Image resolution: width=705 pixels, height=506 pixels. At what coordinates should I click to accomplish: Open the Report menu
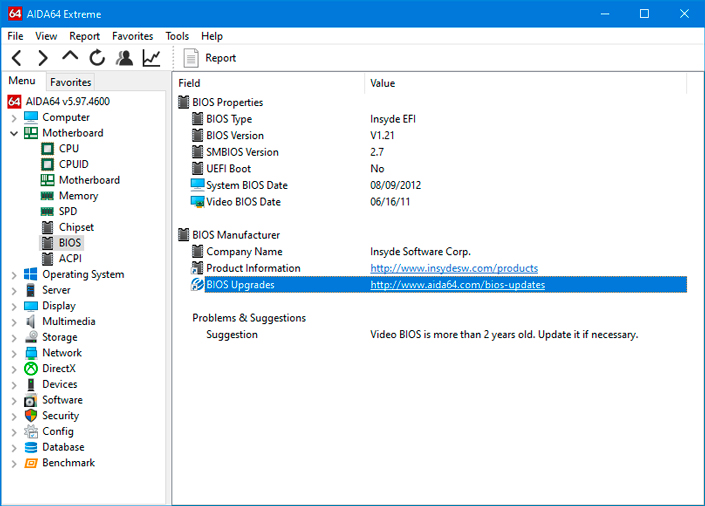(x=84, y=36)
